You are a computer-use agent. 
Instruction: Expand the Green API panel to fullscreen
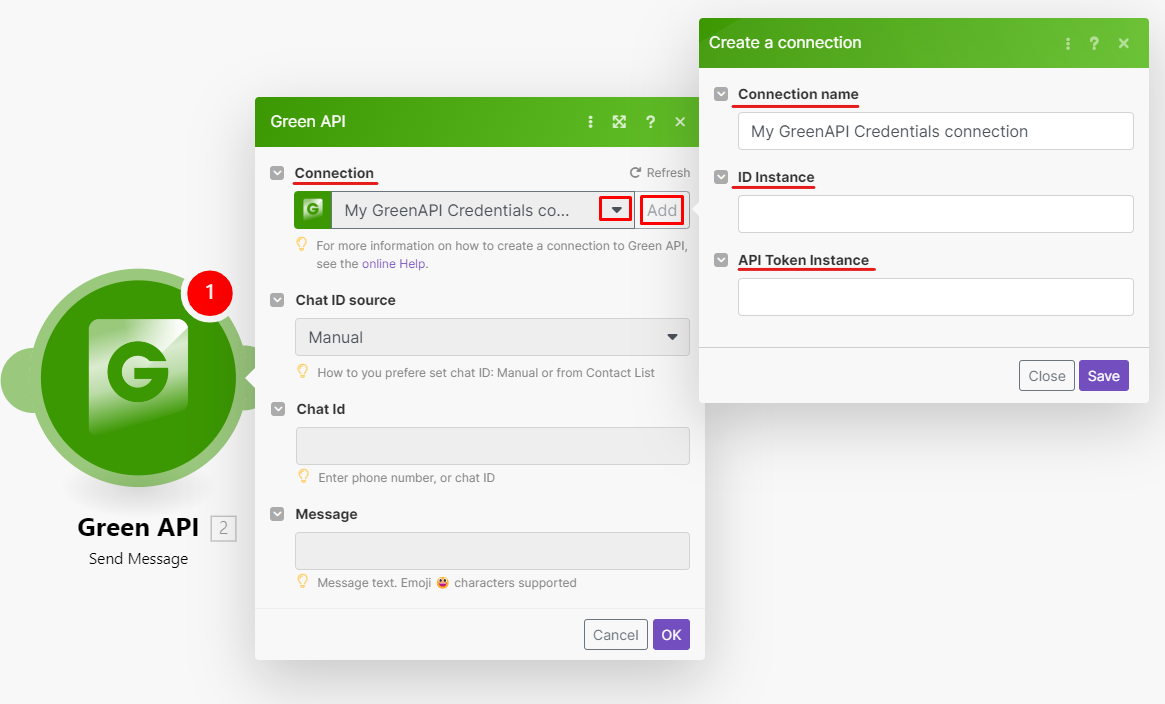click(x=619, y=122)
